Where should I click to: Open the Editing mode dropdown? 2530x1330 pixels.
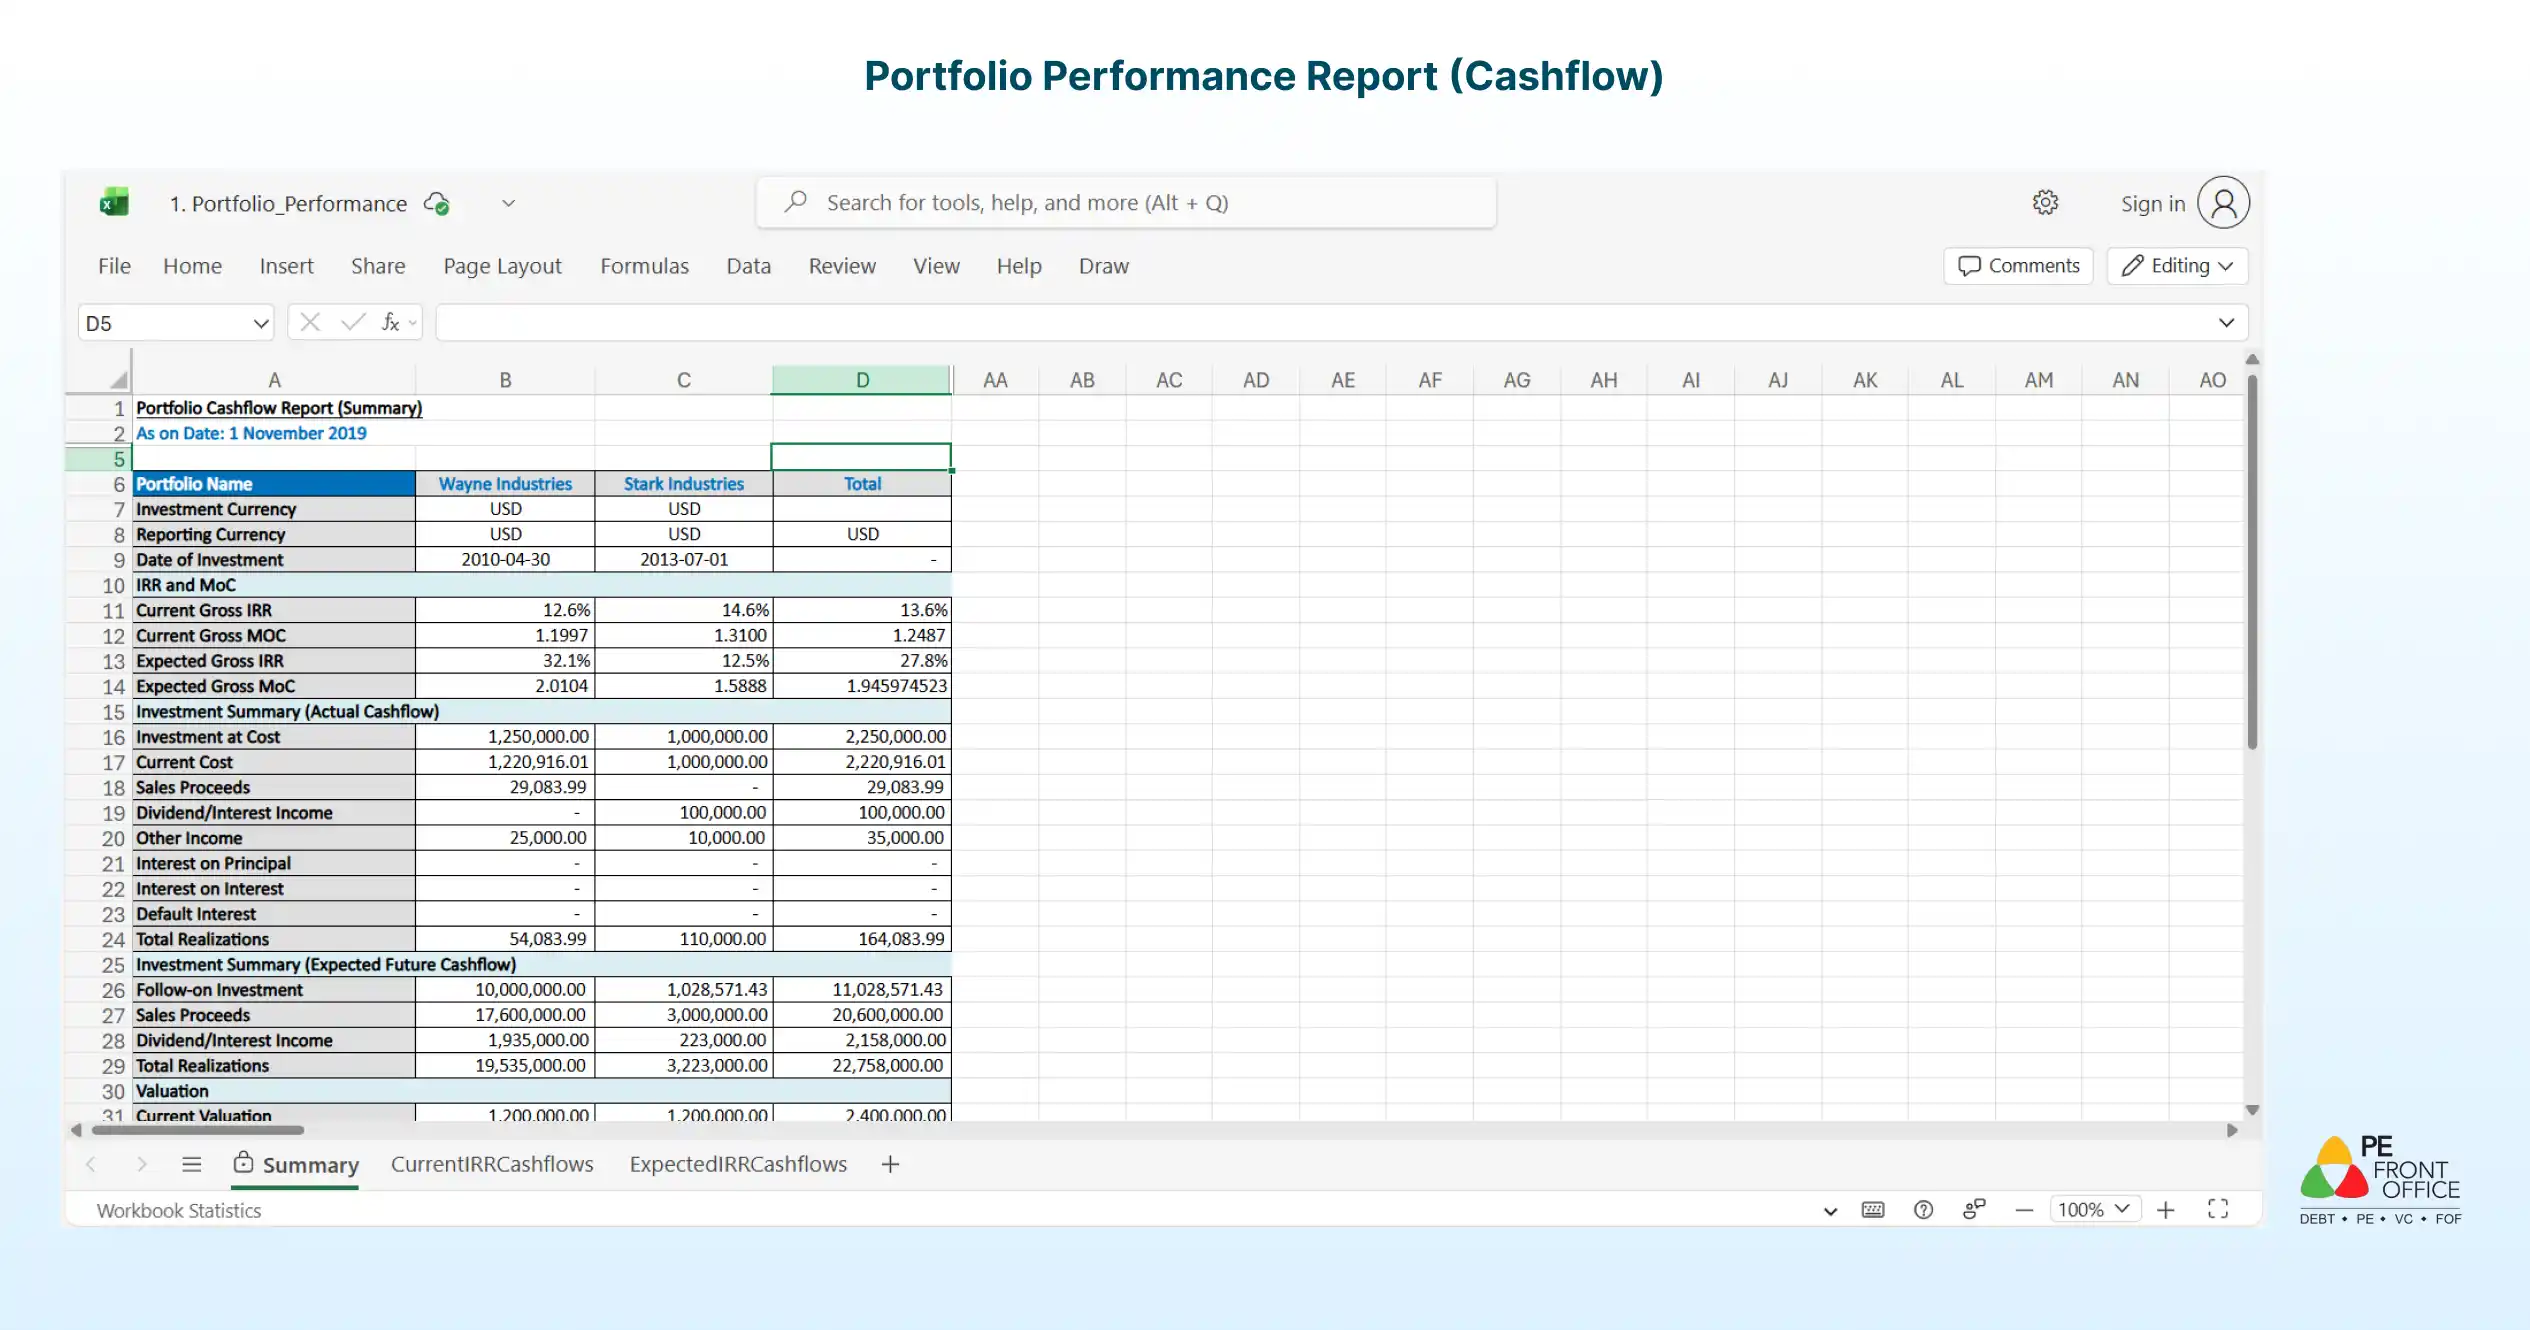click(x=2177, y=266)
